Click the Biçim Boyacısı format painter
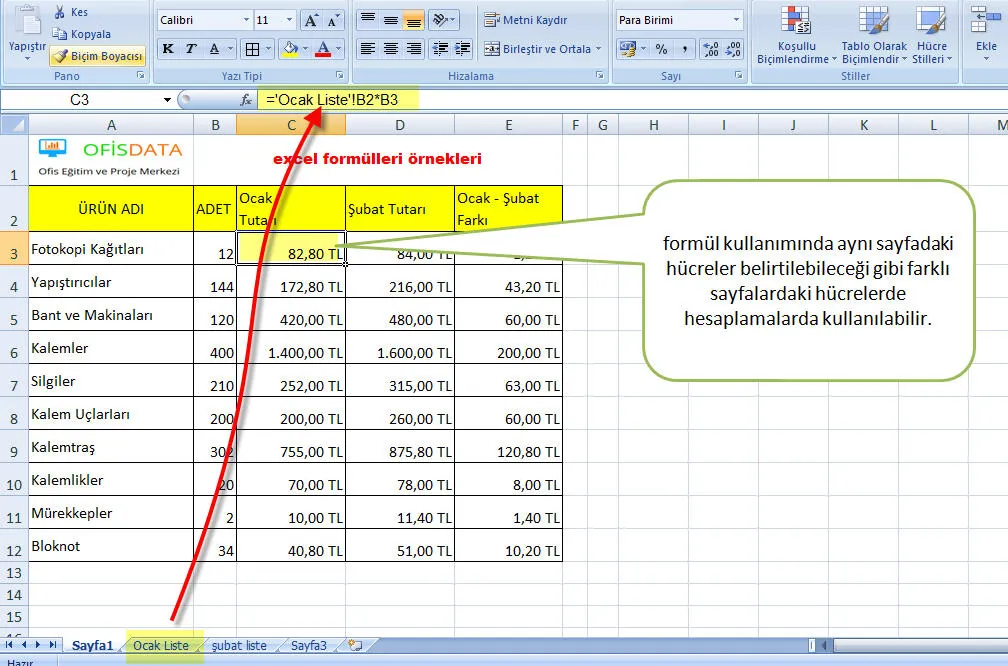Image resolution: width=1008 pixels, height=666 pixels. coord(98,57)
